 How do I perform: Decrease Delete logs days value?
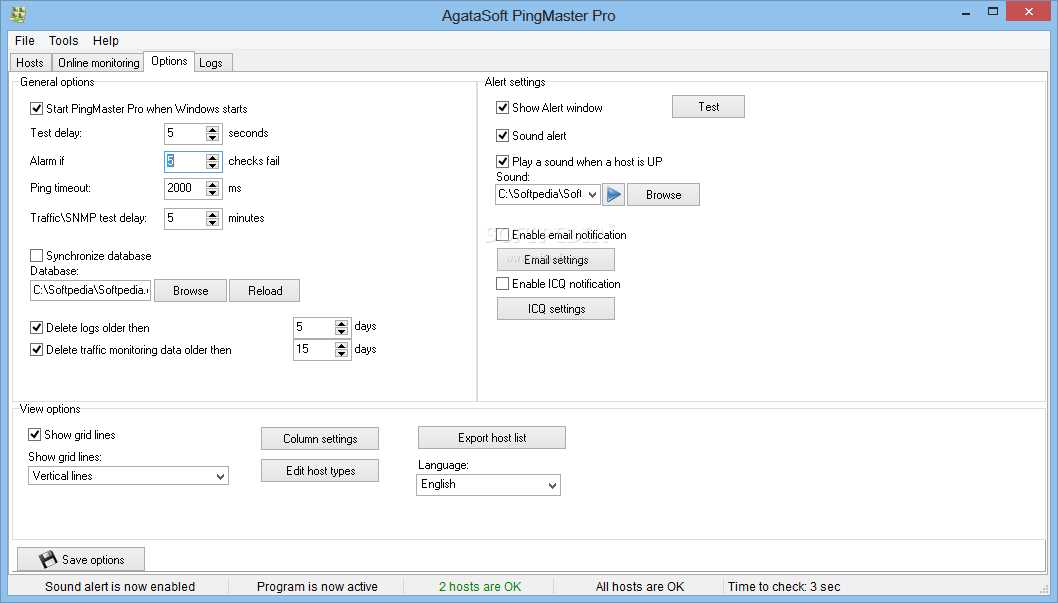(x=341, y=332)
